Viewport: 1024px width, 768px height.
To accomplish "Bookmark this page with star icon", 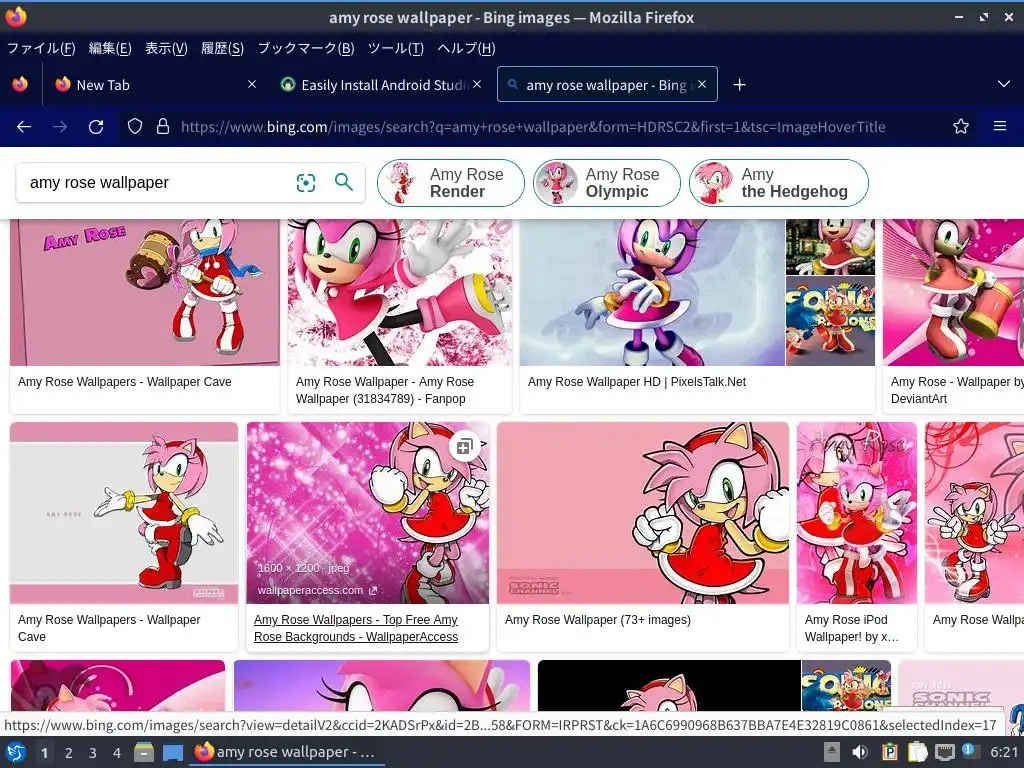I will point(961,126).
